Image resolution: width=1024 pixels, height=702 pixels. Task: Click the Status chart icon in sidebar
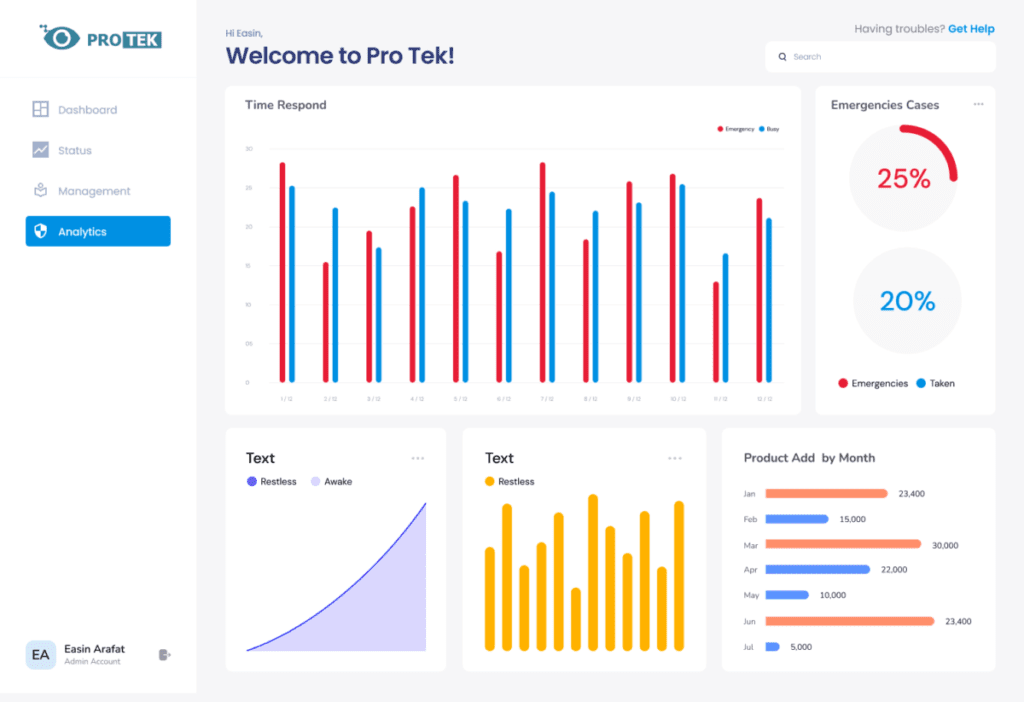pyautogui.click(x=42, y=150)
